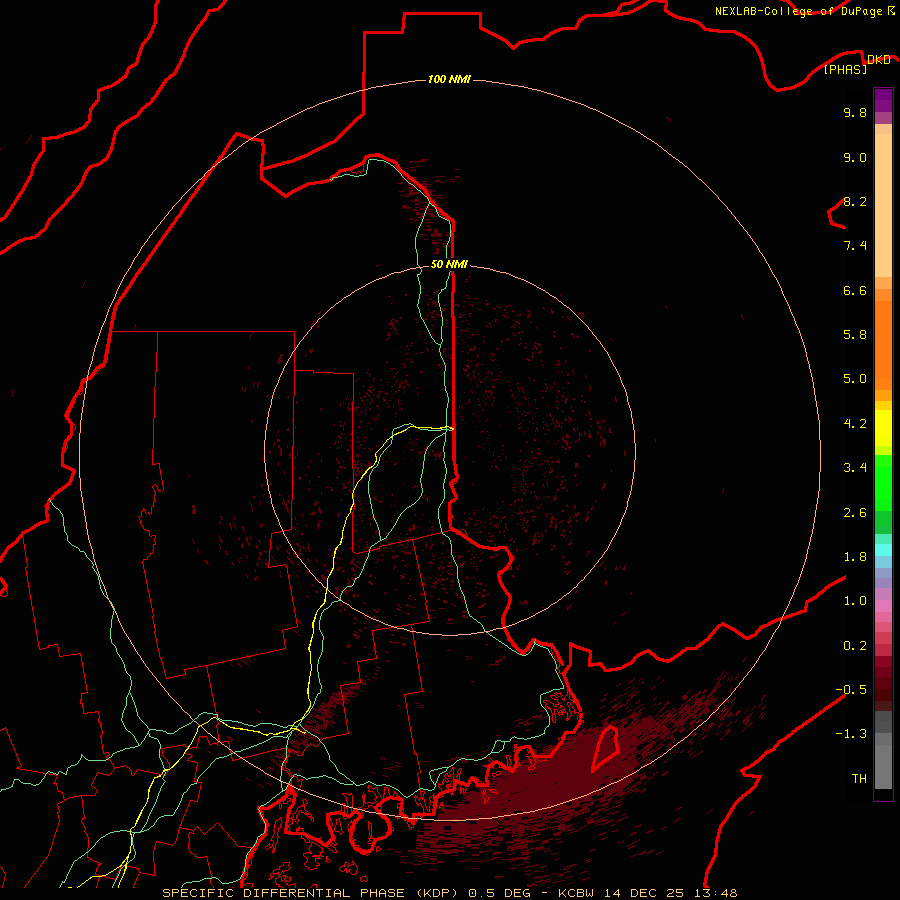
Task: Click the 4.2 scale value
Action: [855, 424]
